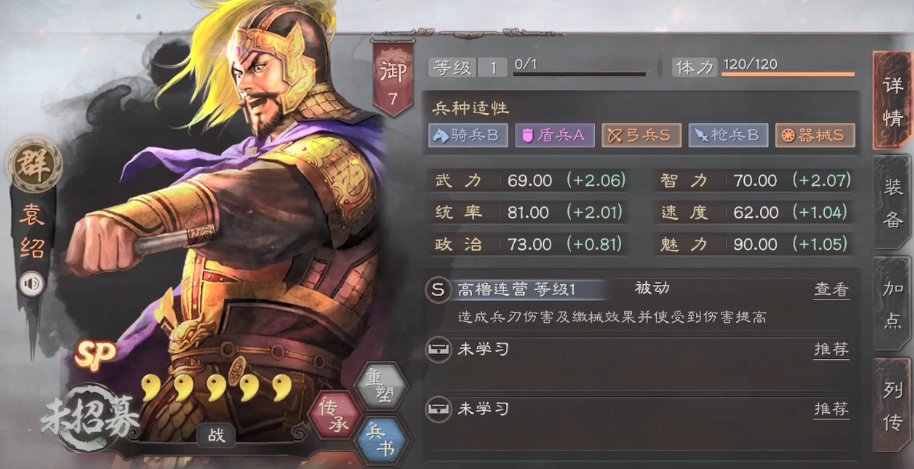Screen dimensions: 914x469
Task: Select the first unlearned skill slot icon
Action: click(438, 350)
